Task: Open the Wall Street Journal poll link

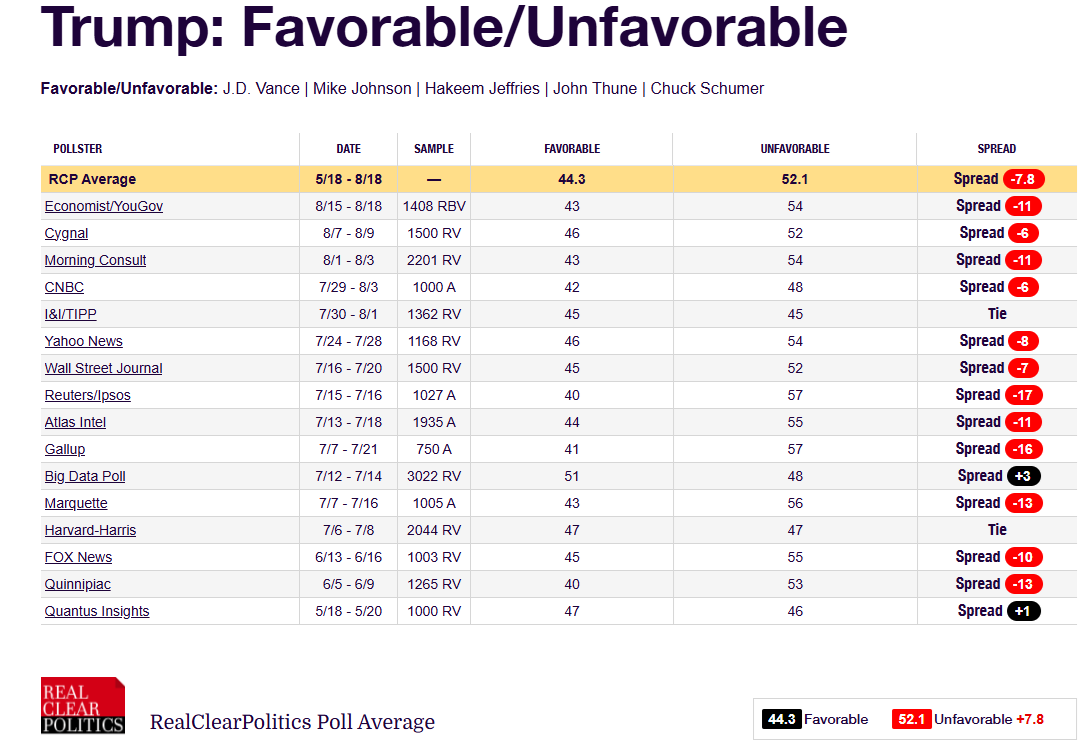Action: point(103,368)
